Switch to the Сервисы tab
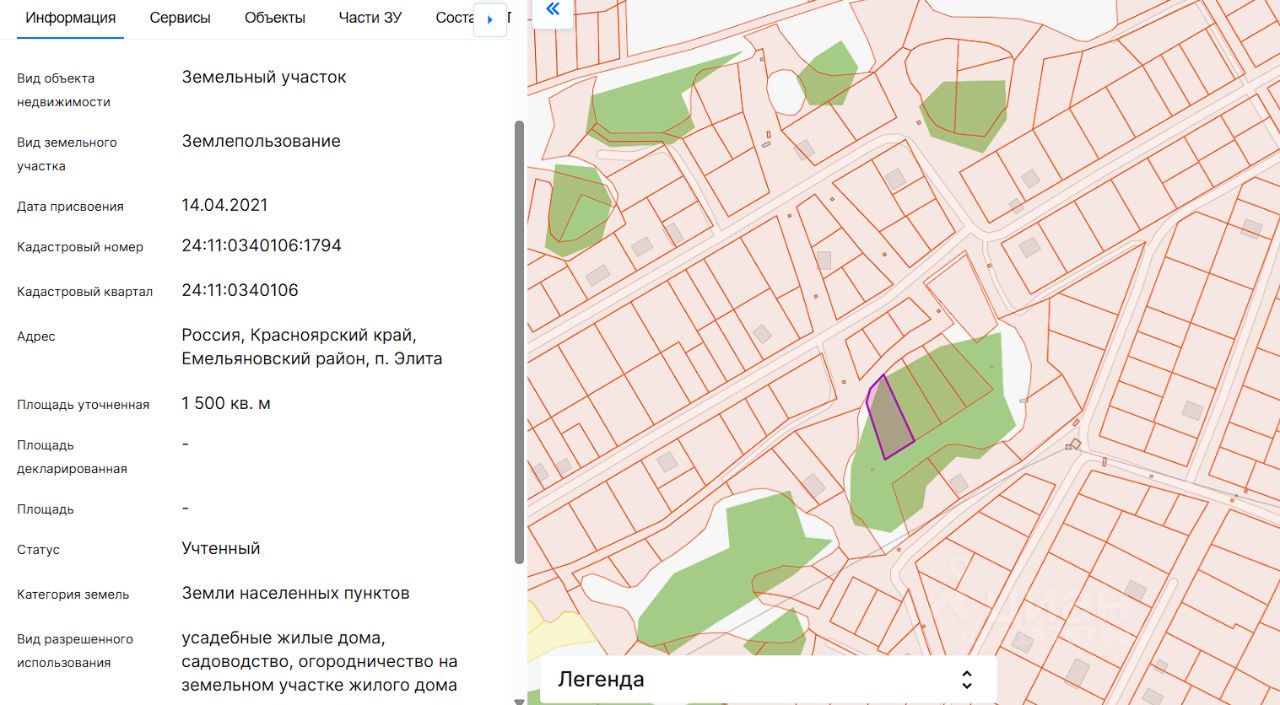Image resolution: width=1280 pixels, height=705 pixels. coord(180,18)
